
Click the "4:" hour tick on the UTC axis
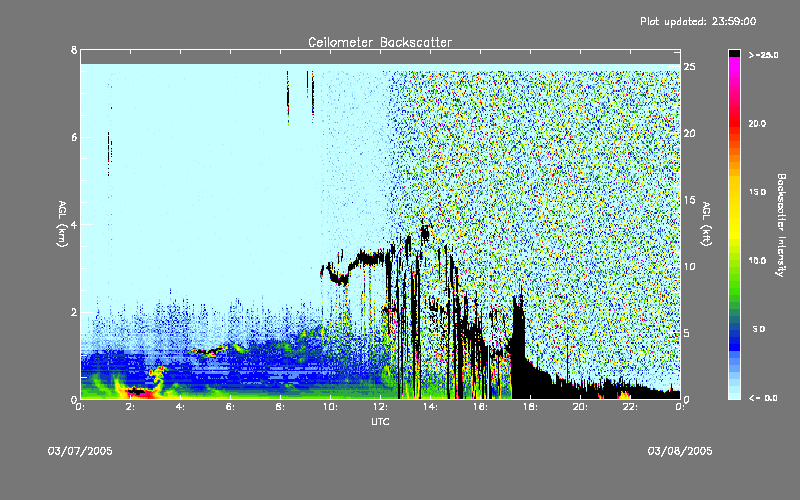click(180, 407)
